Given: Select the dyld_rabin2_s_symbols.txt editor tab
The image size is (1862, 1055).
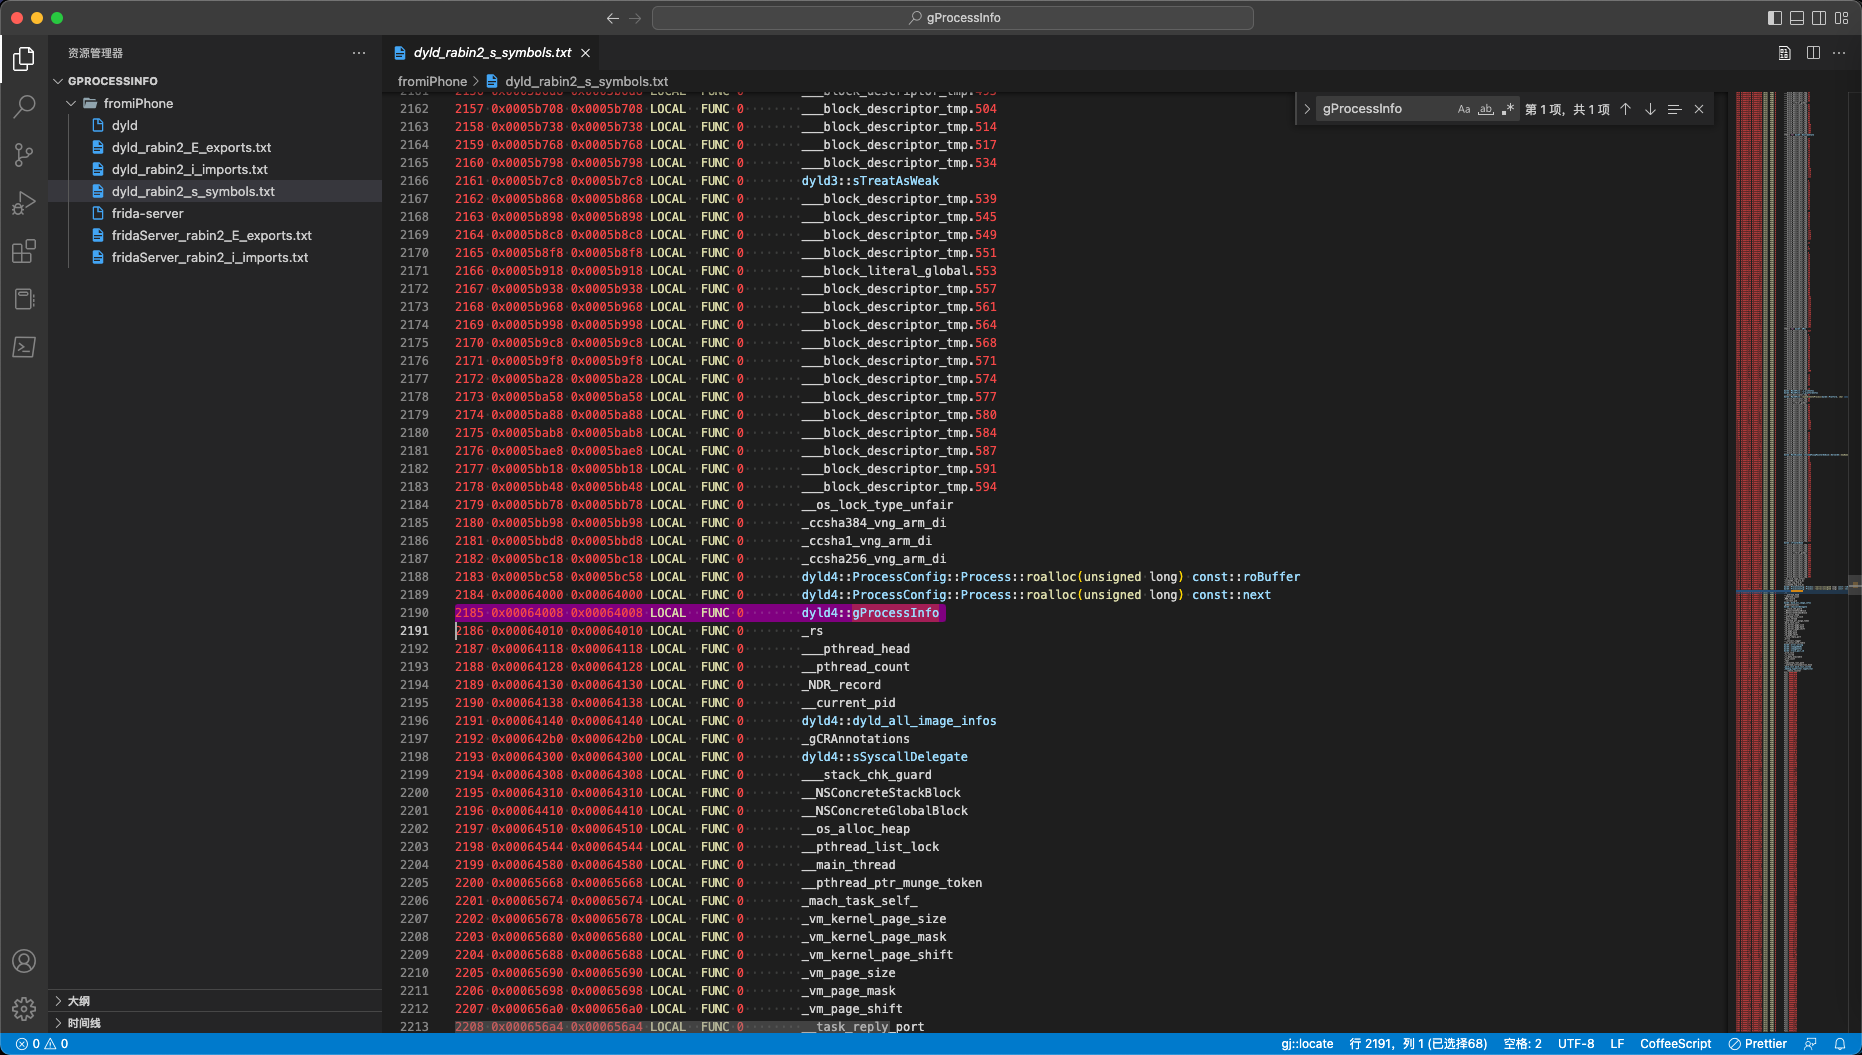Looking at the screenshot, I should coord(492,53).
